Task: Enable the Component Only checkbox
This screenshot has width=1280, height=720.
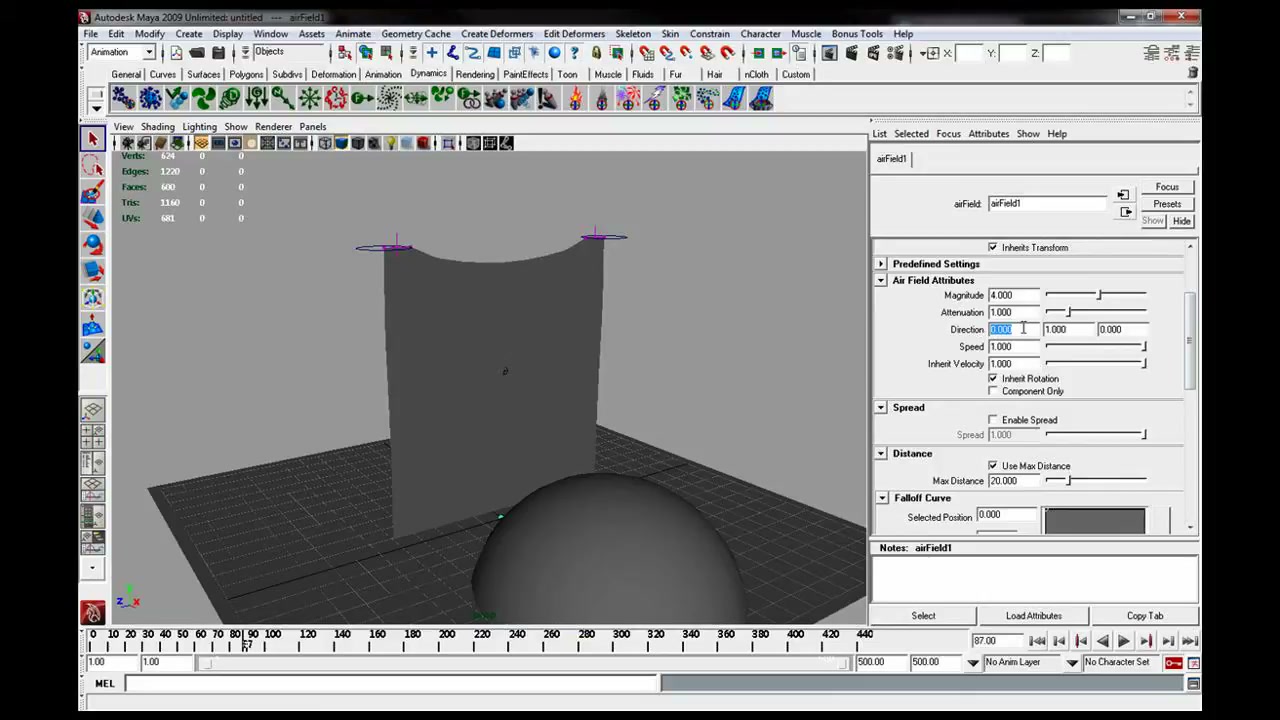Action: click(993, 391)
